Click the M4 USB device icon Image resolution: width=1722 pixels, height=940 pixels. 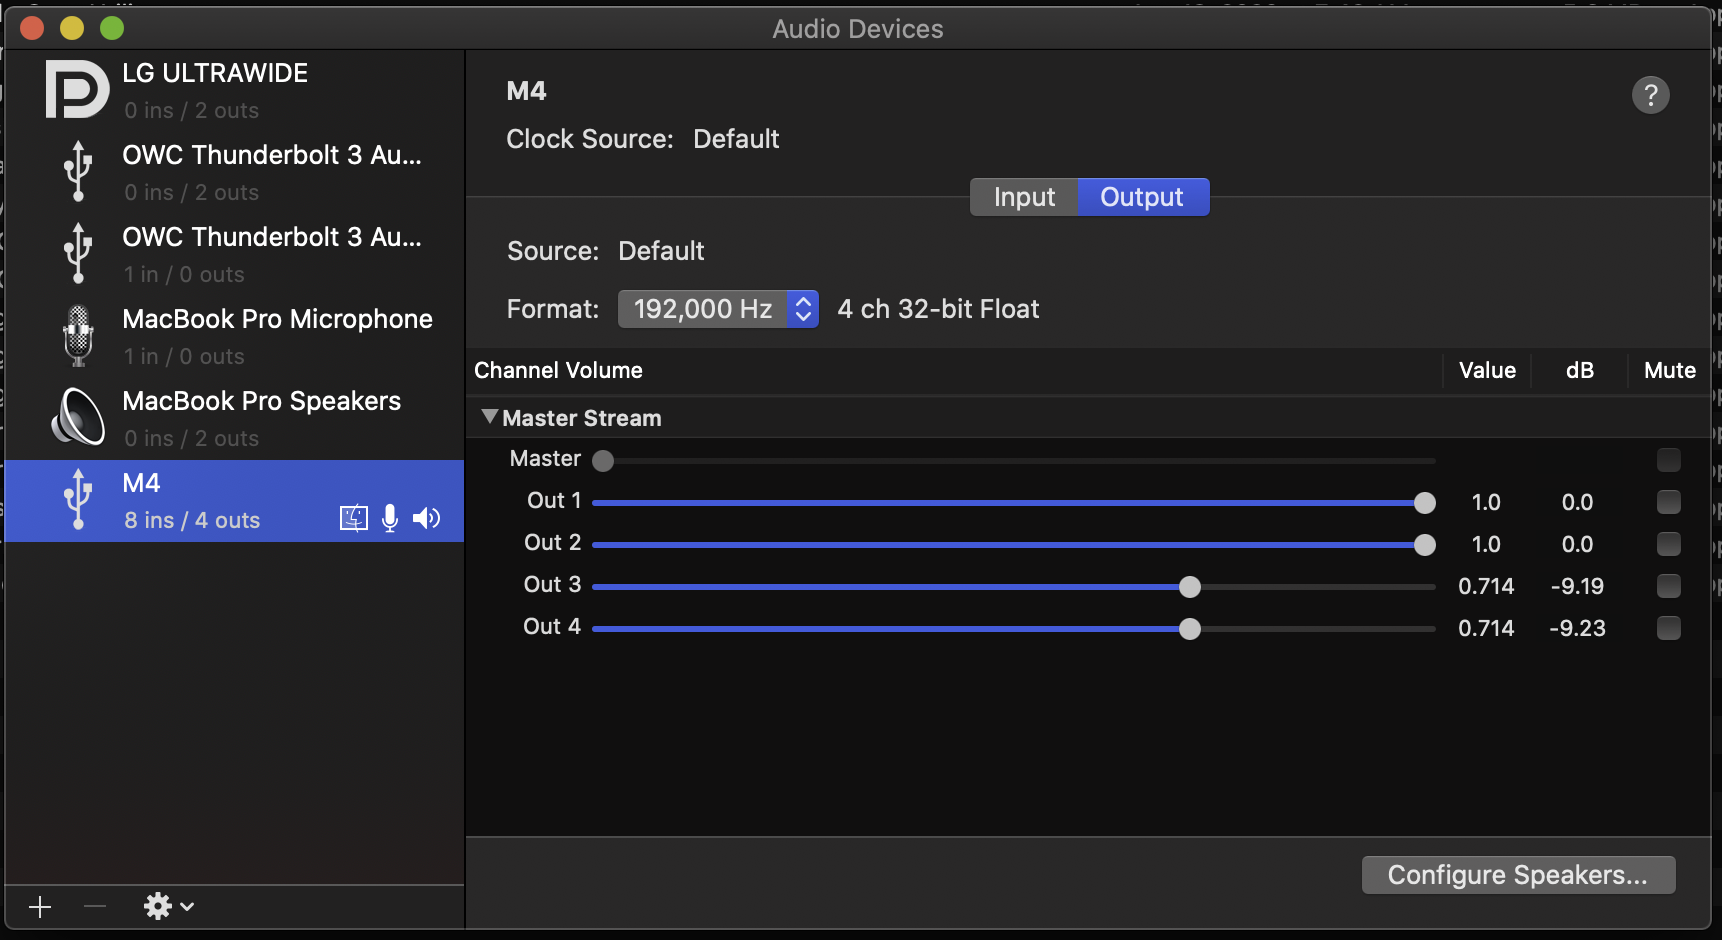78,499
